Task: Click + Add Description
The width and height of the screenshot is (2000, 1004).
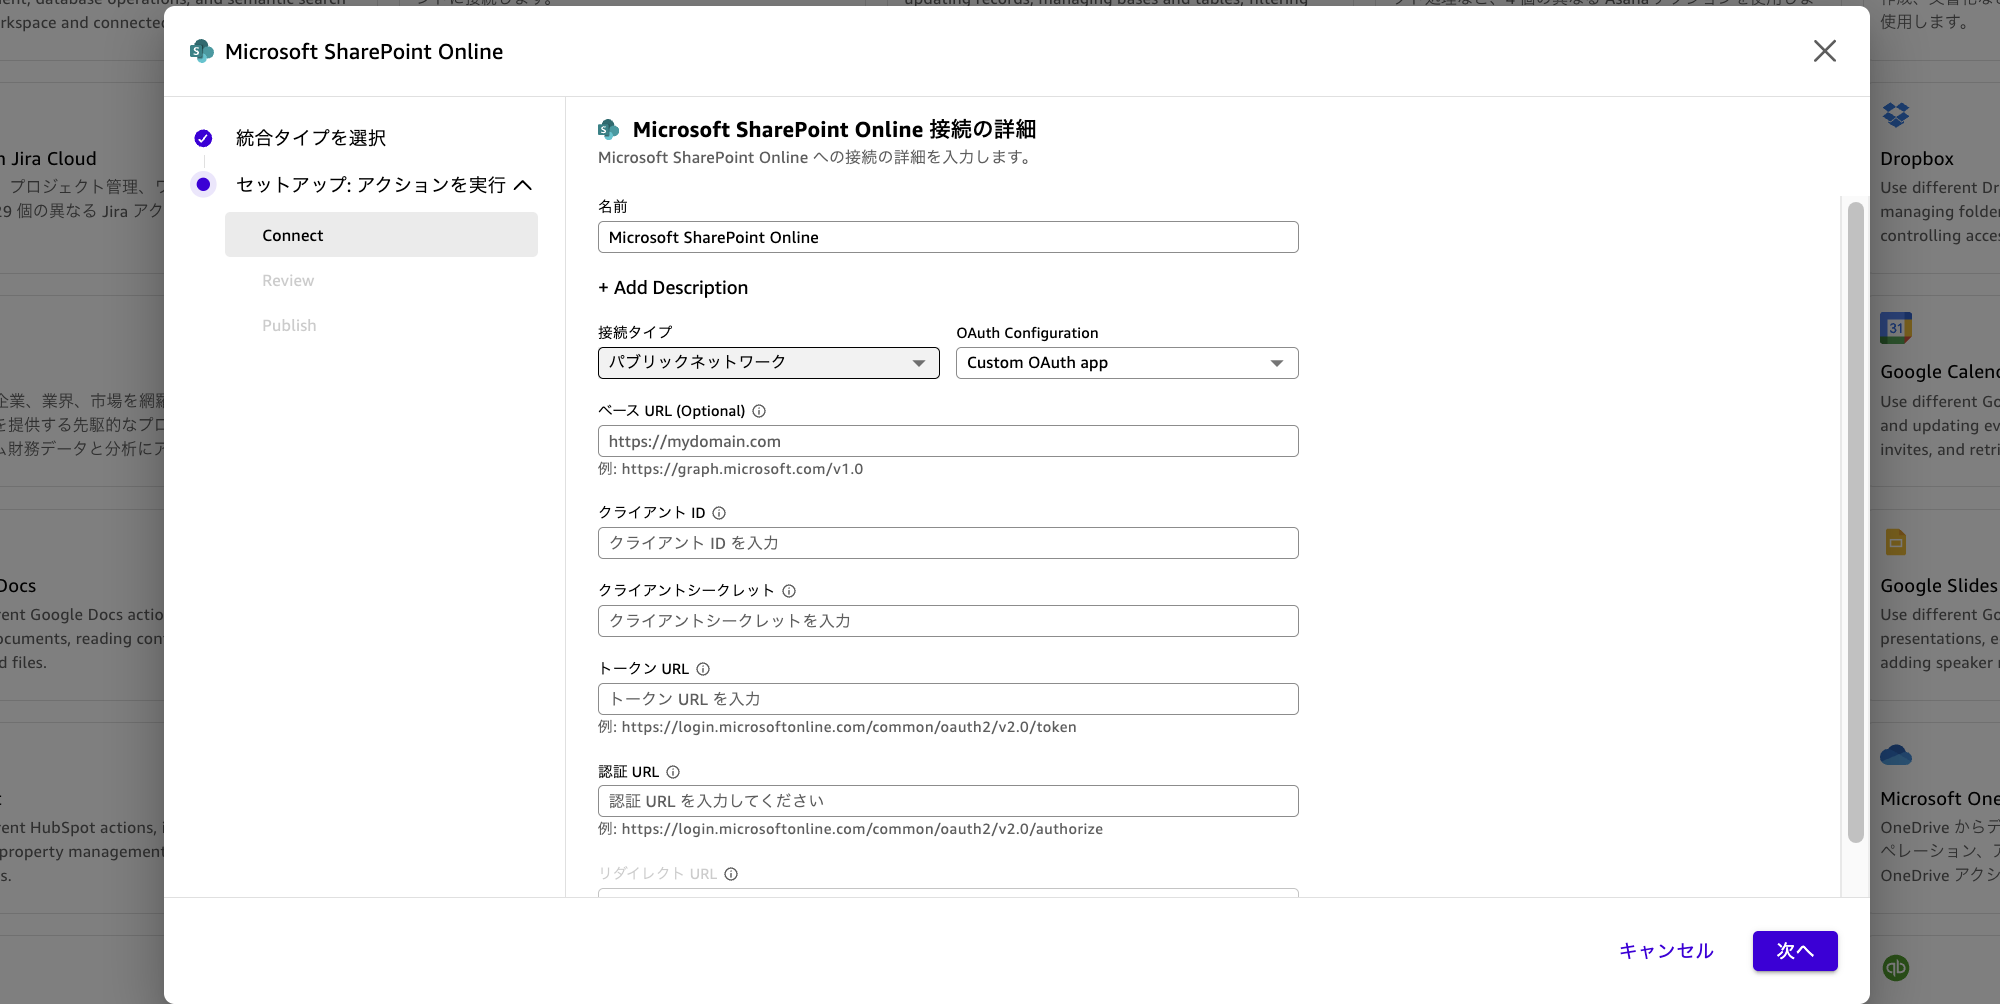Action: (x=673, y=288)
